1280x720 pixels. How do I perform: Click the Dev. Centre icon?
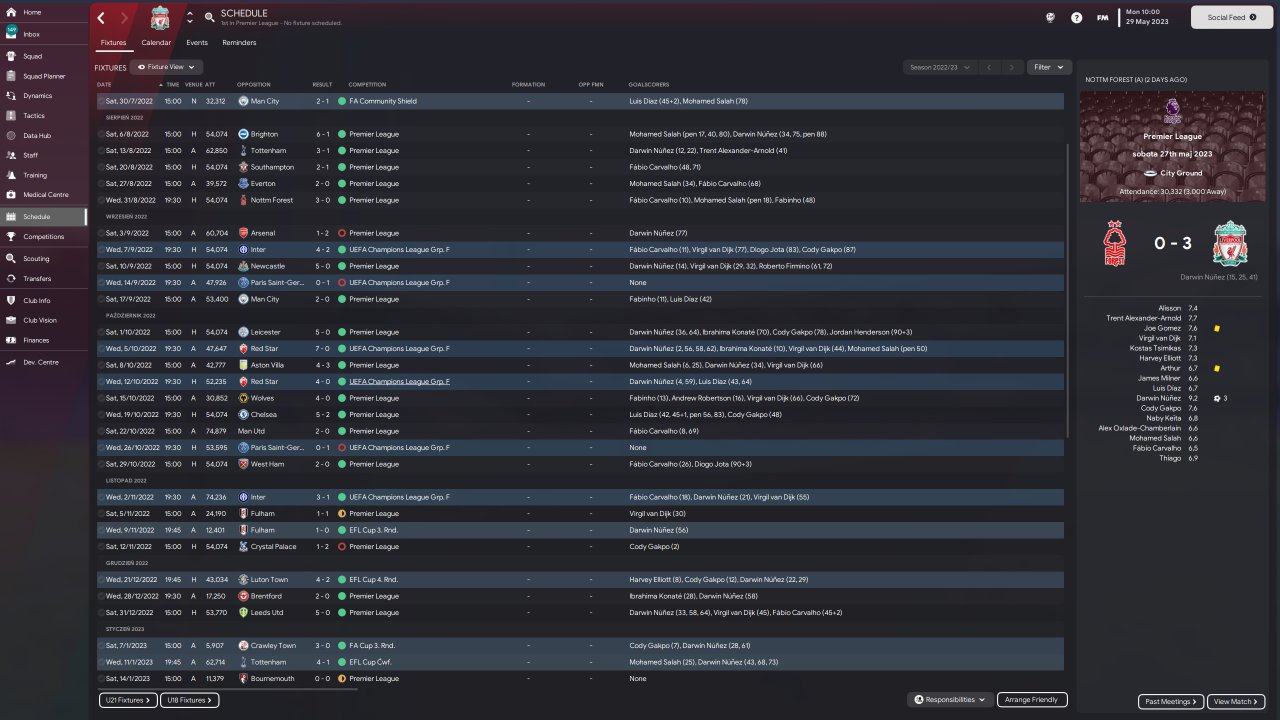10,362
